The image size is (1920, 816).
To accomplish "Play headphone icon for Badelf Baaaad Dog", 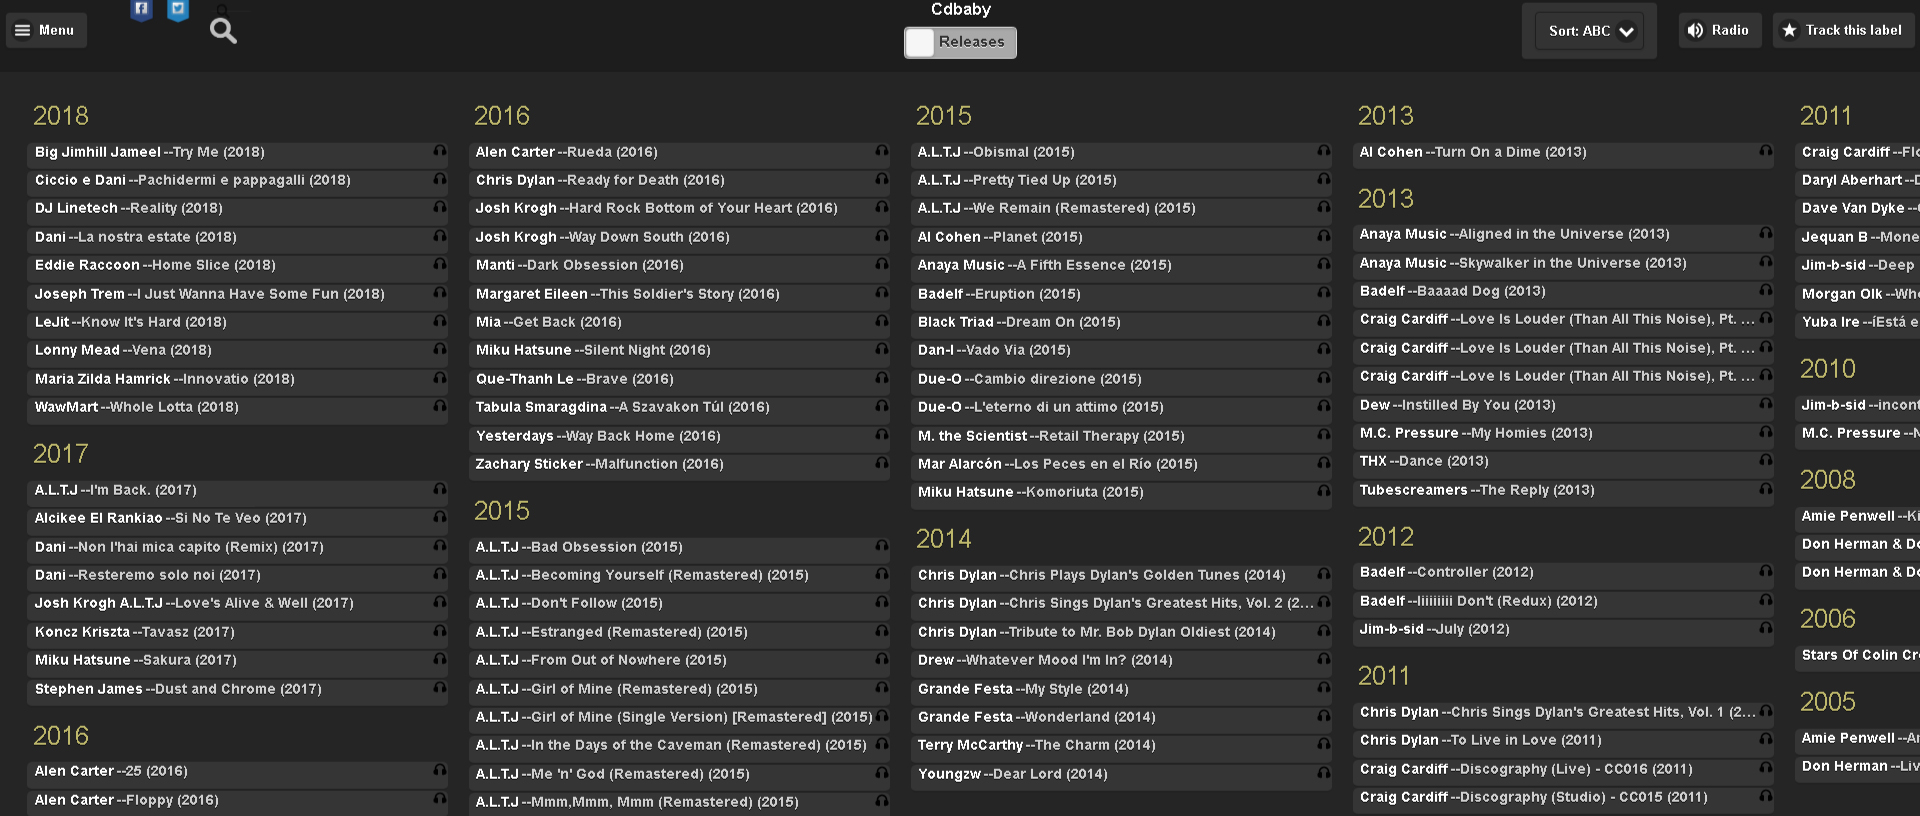I will 1766,290.
